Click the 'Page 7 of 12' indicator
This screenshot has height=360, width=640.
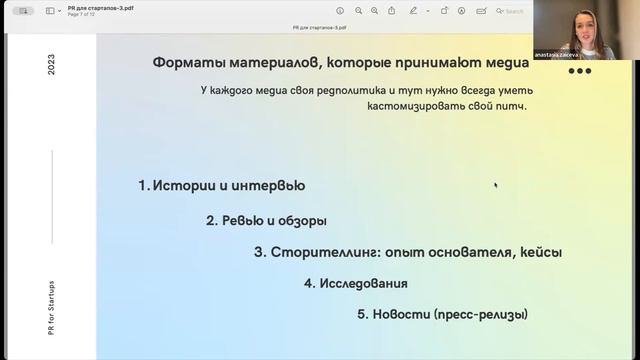click(x=81, y=14)
